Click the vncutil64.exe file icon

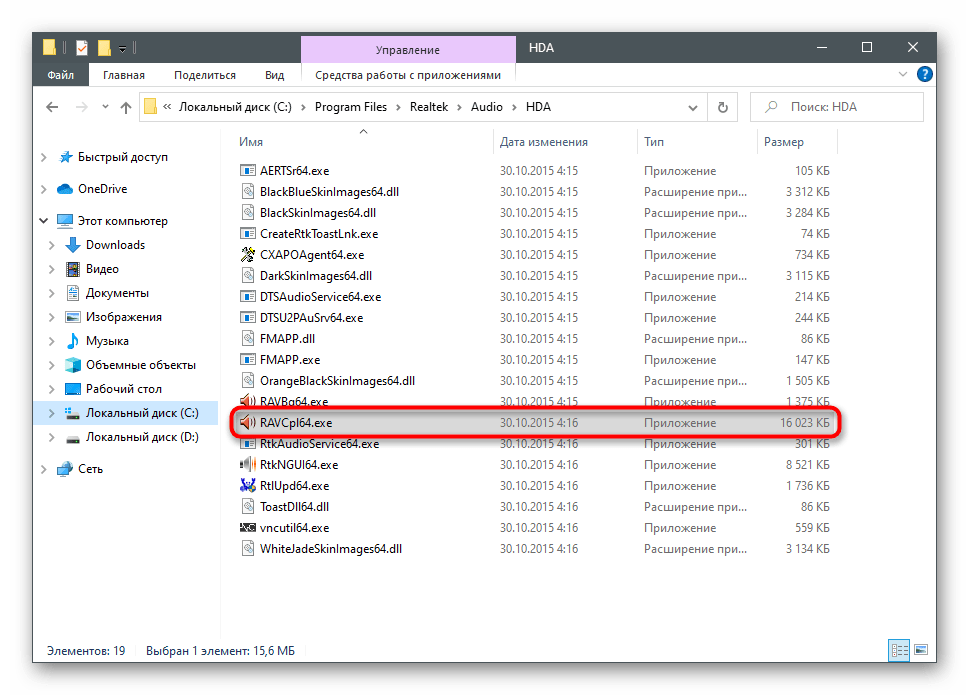tap(248, 528)
